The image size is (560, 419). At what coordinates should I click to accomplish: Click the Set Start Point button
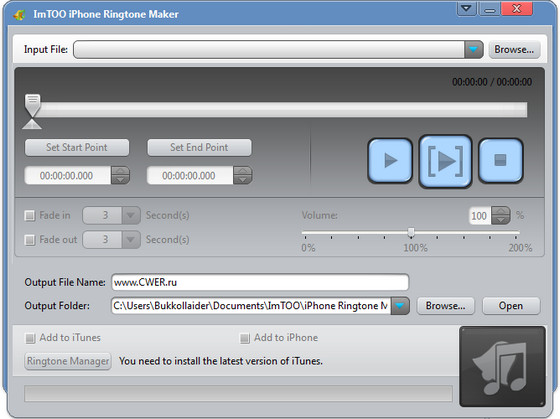click(77, 148)
